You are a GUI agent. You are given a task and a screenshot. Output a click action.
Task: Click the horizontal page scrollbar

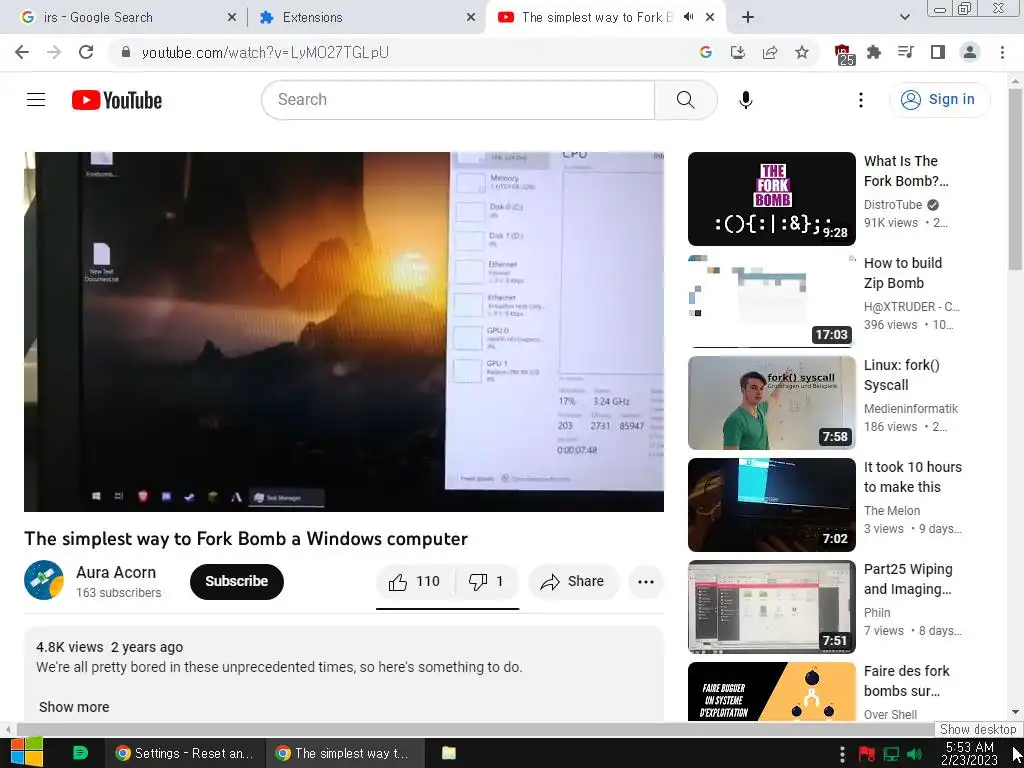click(475, 729)
